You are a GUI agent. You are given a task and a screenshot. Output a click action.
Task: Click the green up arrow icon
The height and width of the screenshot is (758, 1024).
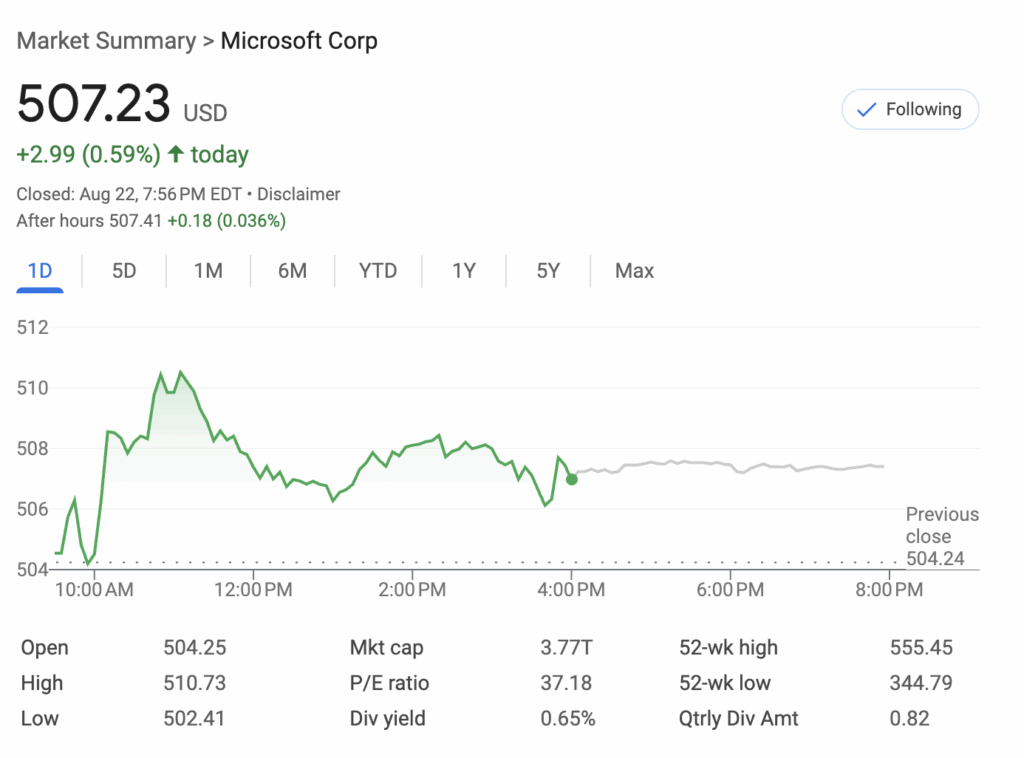click(176, 154)
